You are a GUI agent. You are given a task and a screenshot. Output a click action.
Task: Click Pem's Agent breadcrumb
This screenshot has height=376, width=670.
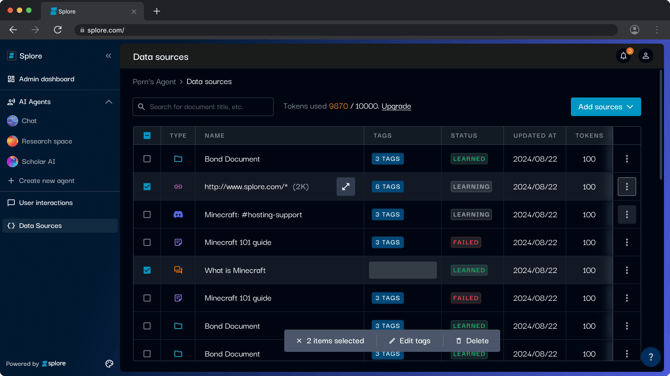[154, 82]
